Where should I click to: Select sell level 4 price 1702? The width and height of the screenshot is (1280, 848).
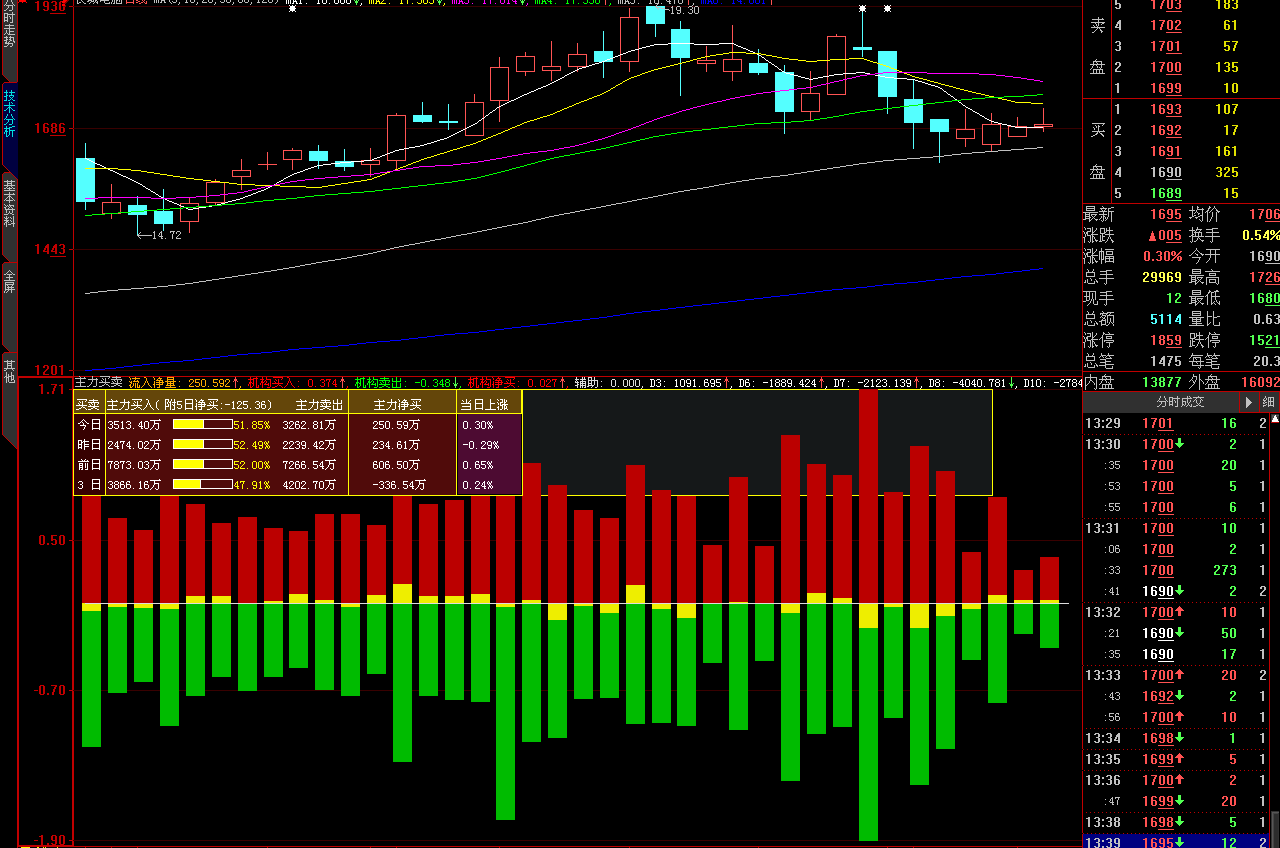(1166, 25)
